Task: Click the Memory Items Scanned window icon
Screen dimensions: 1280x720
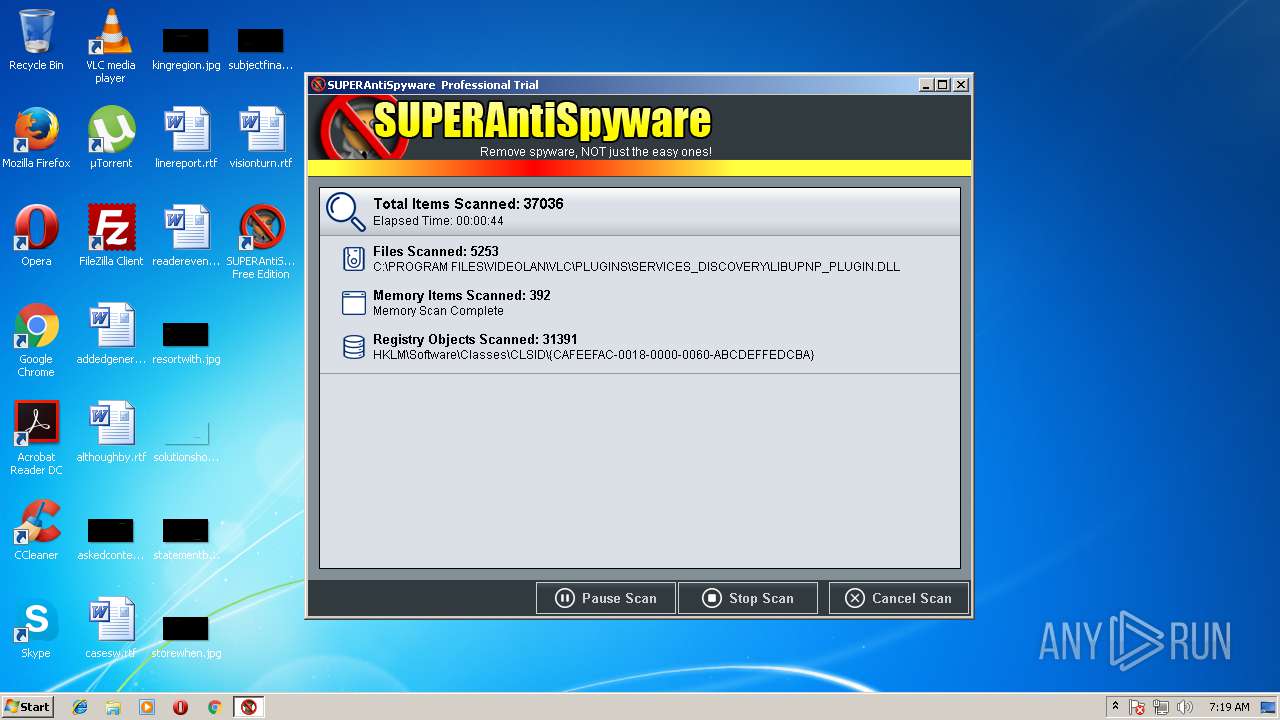Action: coord(353,303)
